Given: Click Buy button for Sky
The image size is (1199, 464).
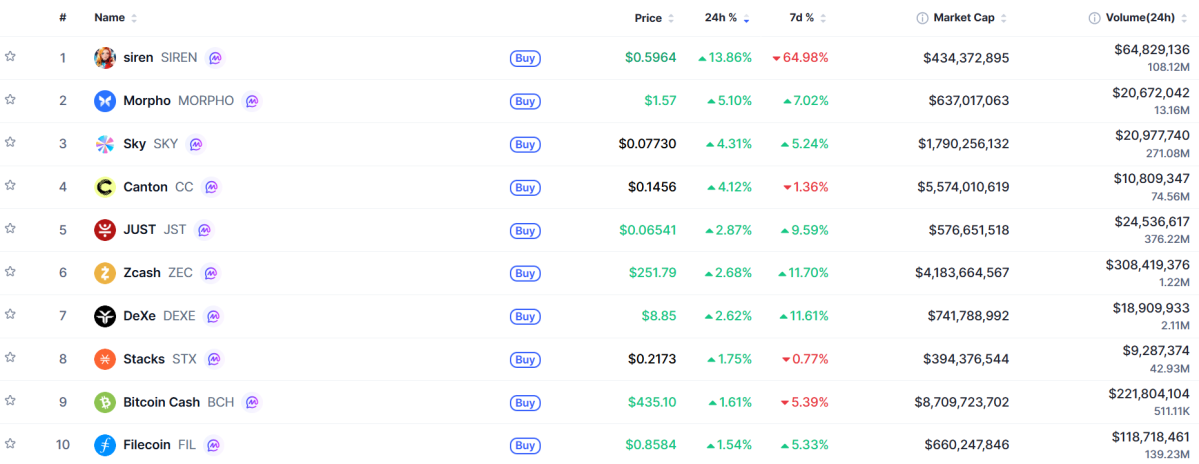Looking at the screenshot, I should (x=525, y=144).
